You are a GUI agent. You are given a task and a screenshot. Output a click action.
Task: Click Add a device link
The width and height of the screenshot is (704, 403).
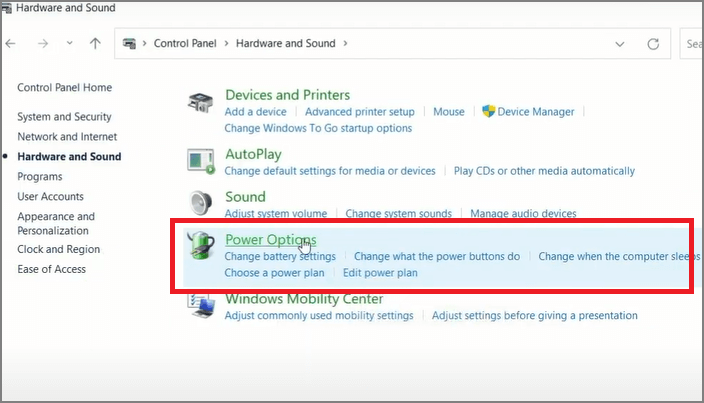pos(255,112)
